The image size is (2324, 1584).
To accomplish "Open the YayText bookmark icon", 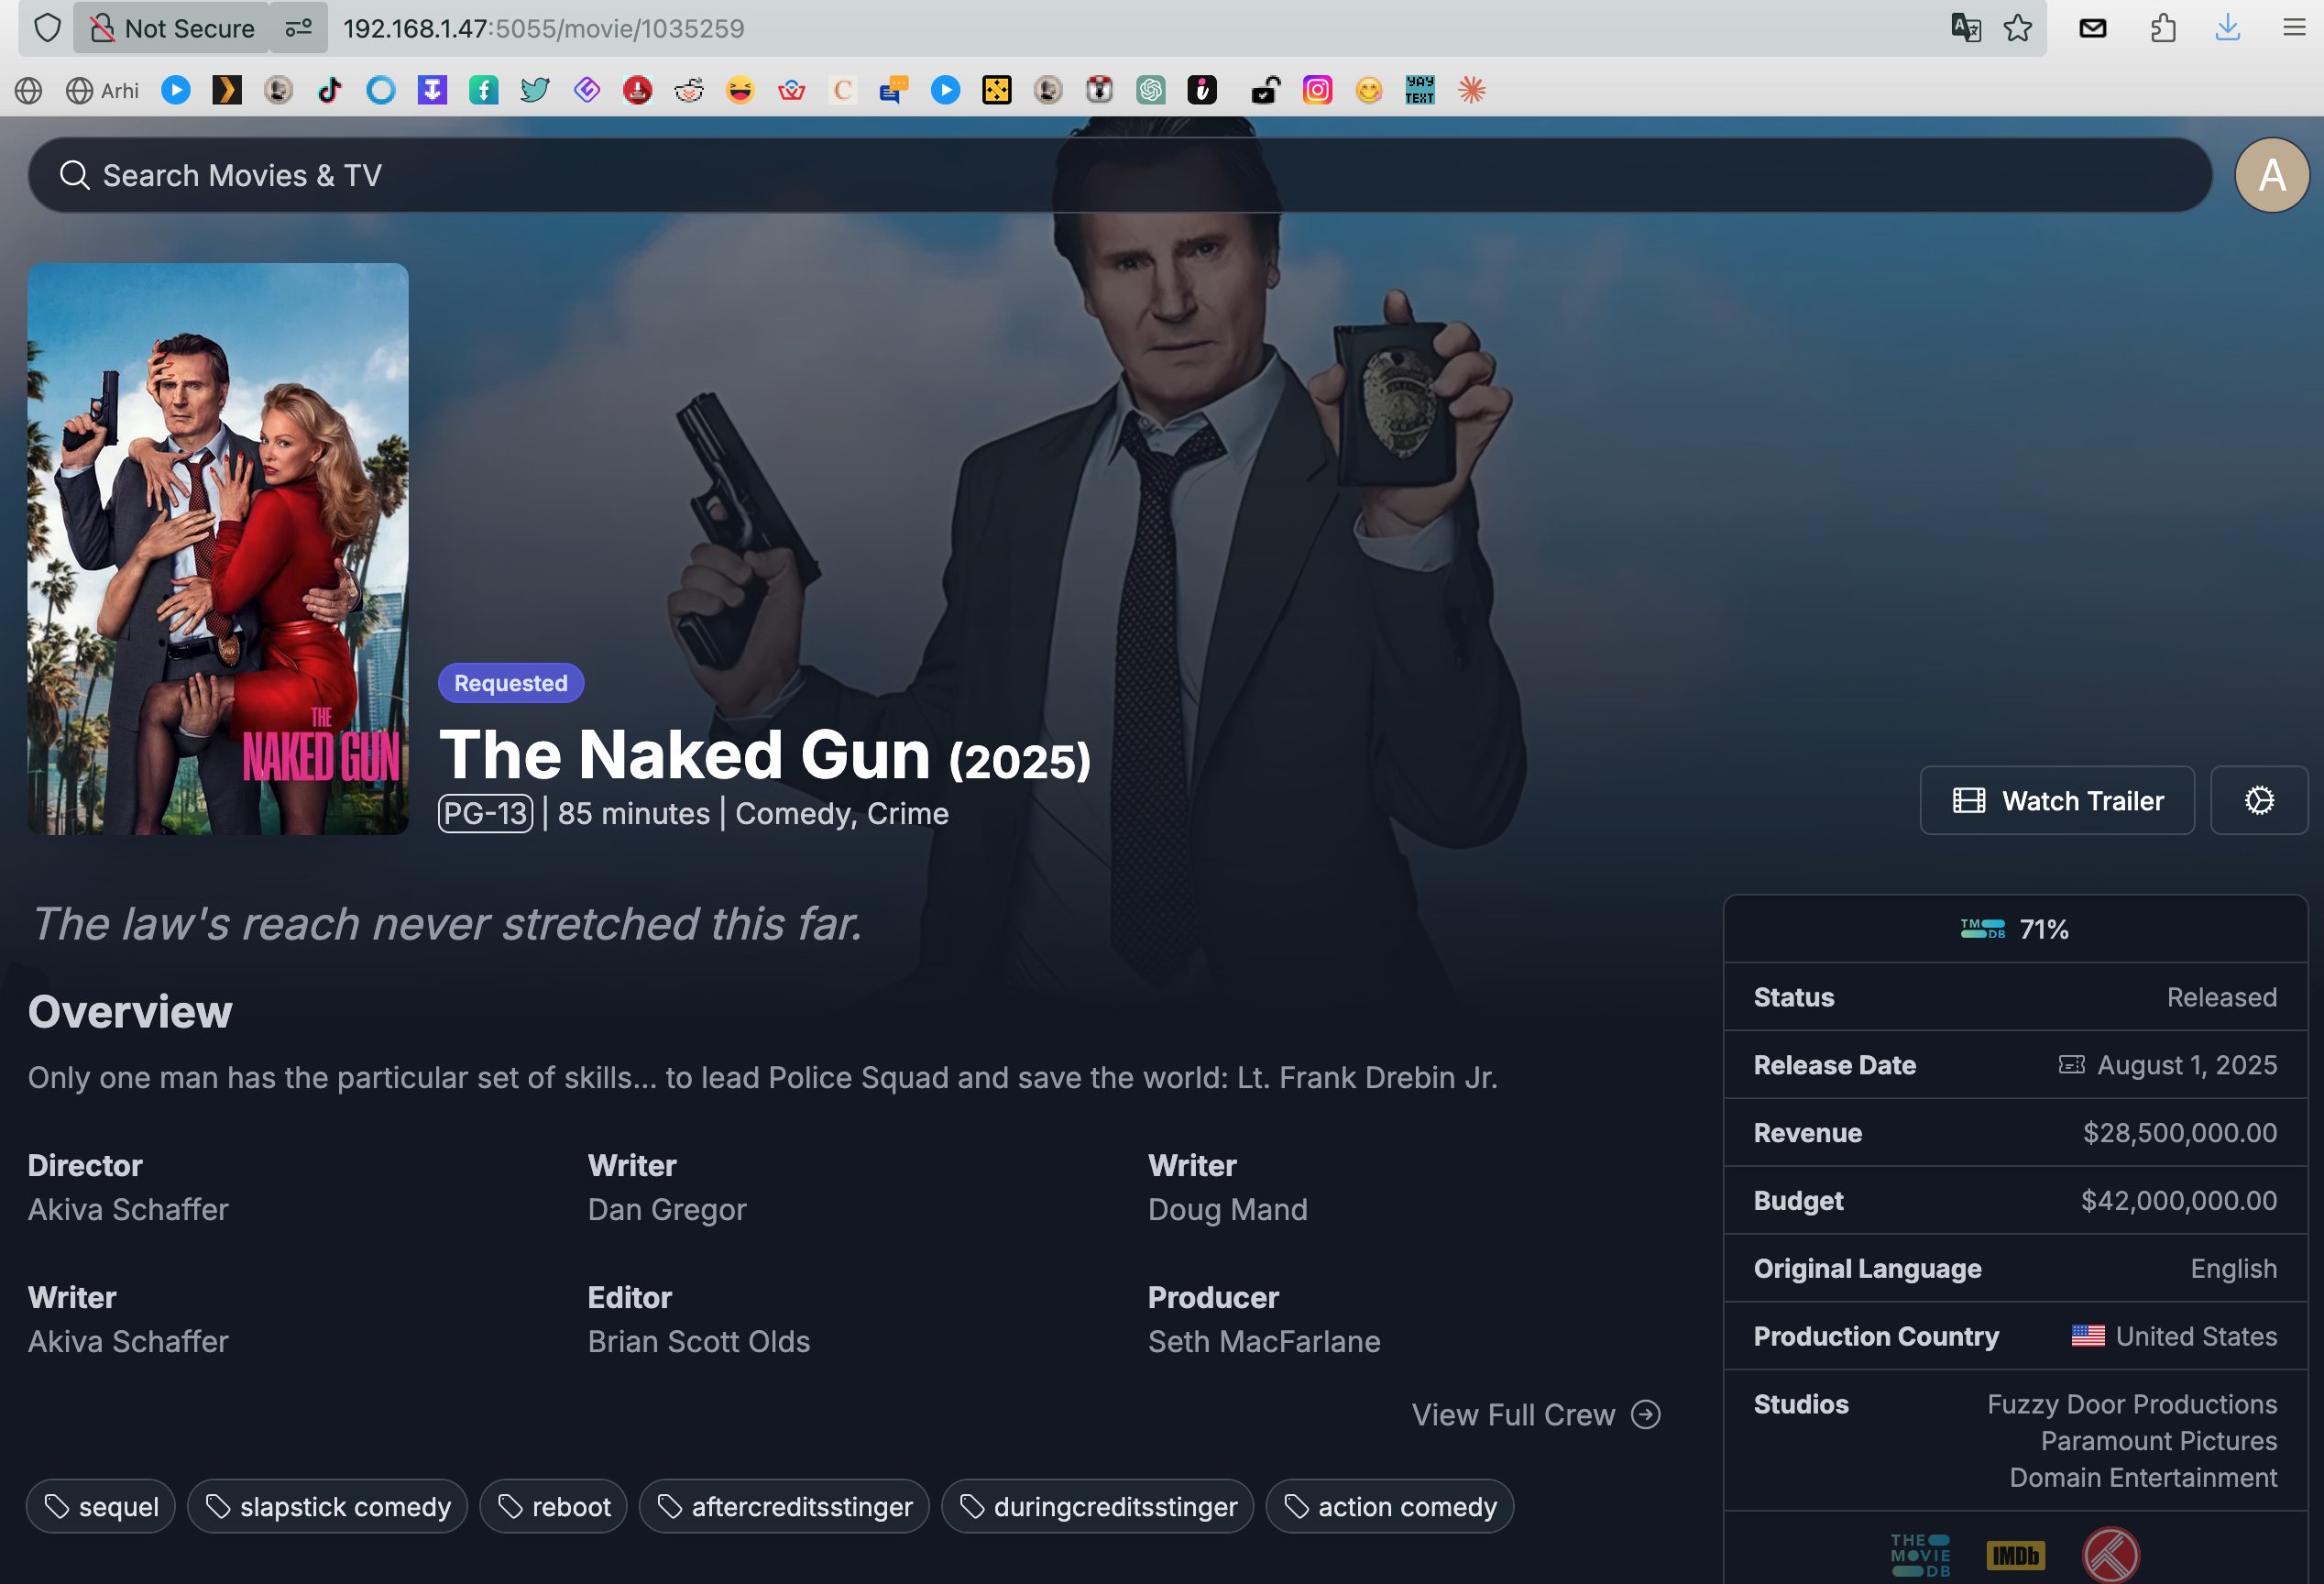I will pyautogui.click(x=1419, y=90).
